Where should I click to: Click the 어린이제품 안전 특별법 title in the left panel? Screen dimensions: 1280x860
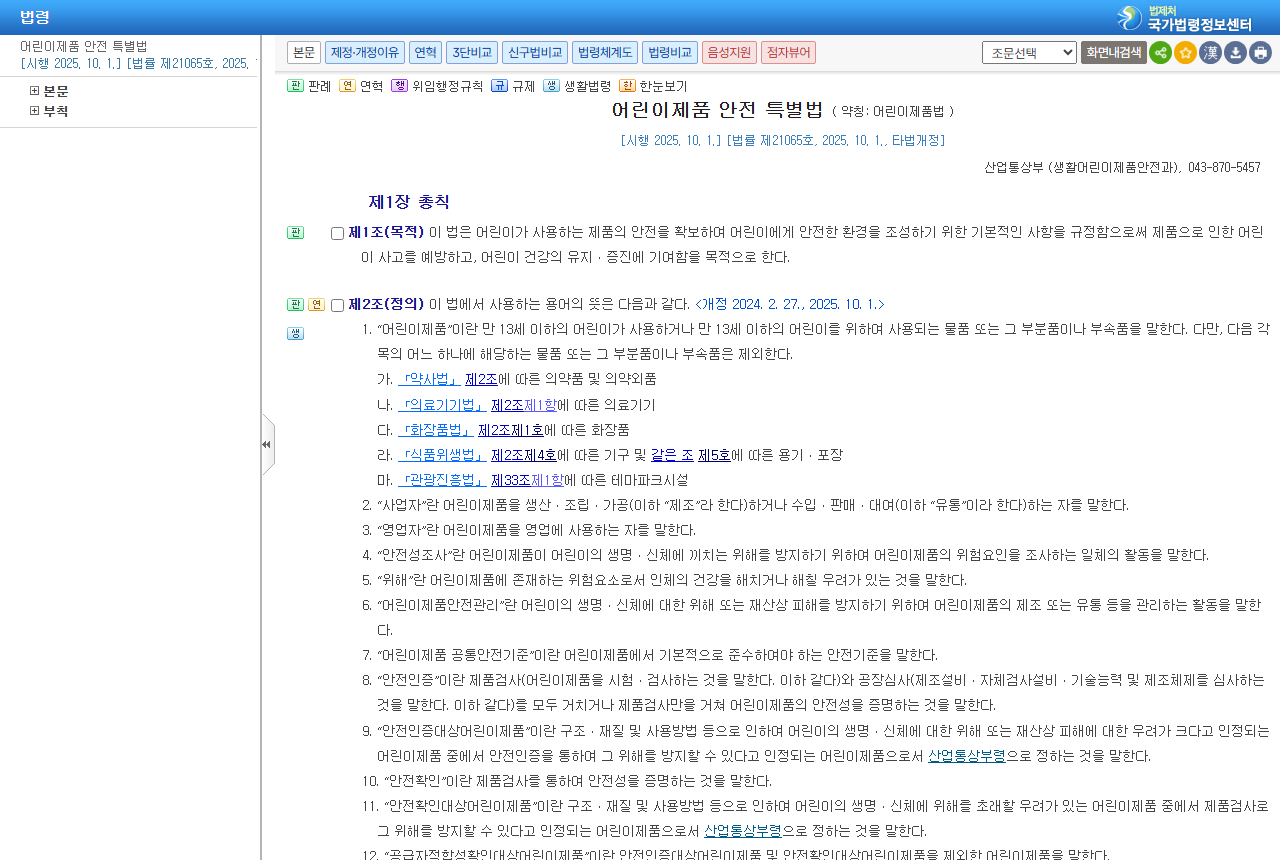[84, 46]
